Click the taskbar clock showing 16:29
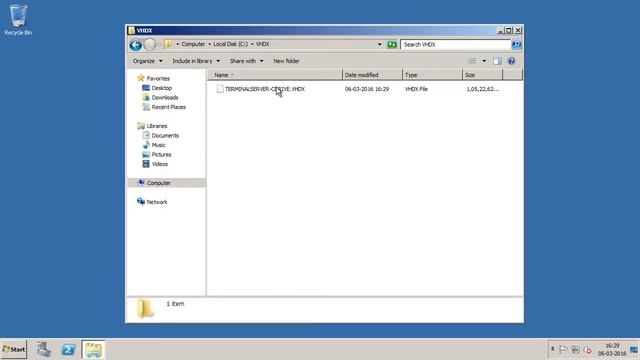The width and height of the screenshot is (640, 360). (x=612, y=349)
